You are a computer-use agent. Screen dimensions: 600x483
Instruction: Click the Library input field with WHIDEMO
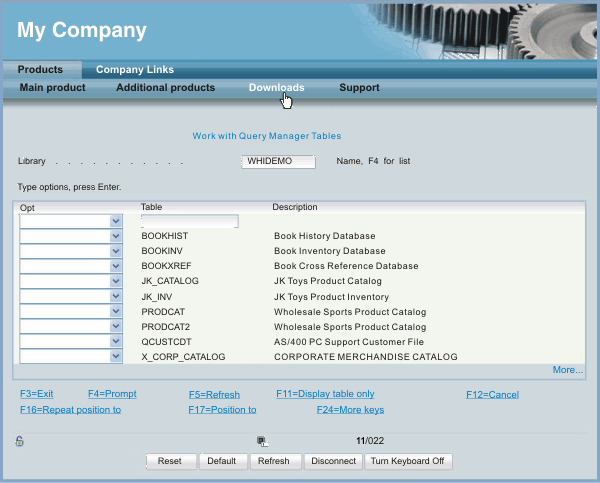pos(278,161)
